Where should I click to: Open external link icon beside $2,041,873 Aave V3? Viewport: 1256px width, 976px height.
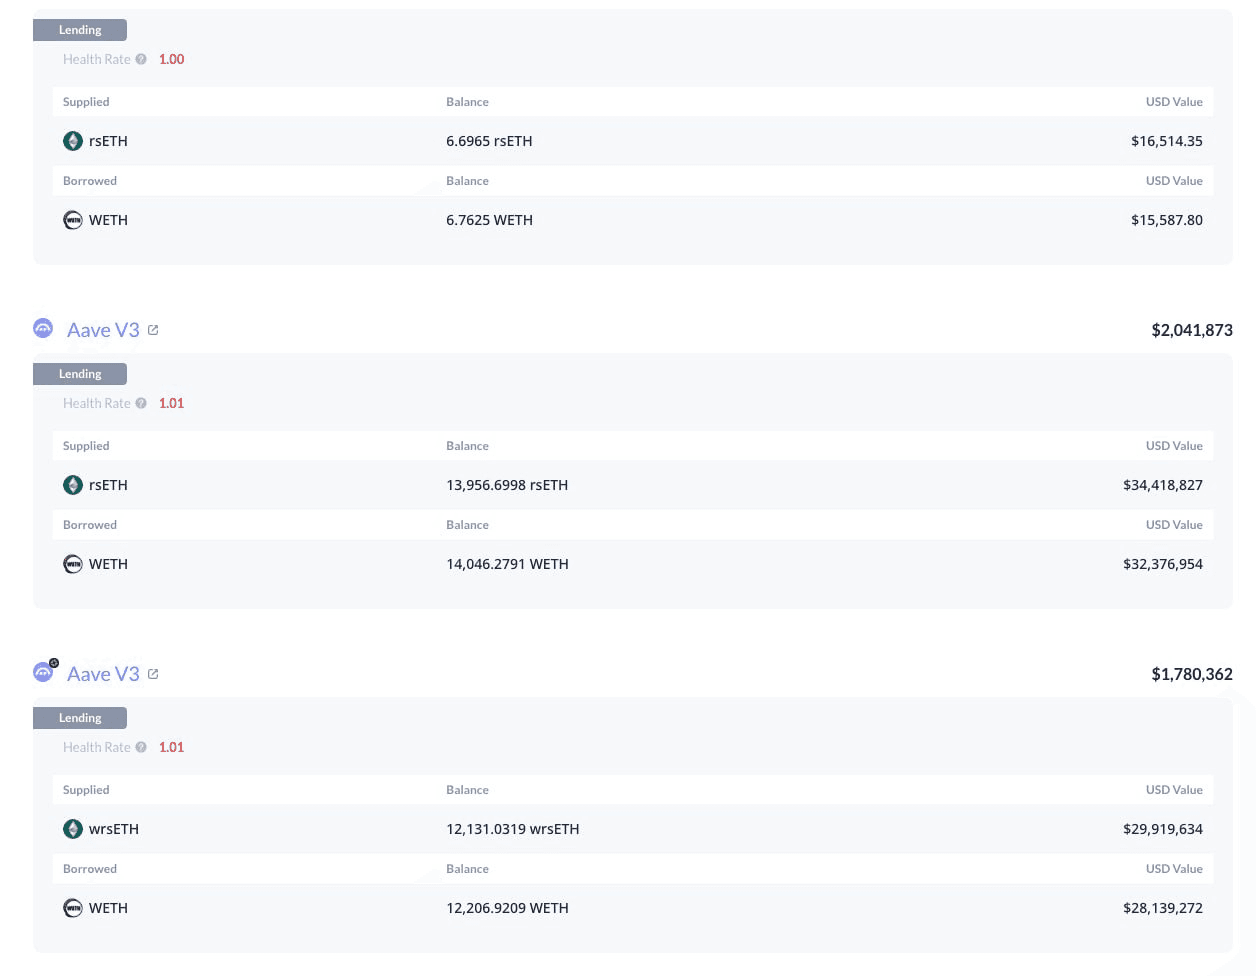tap(153, 330)
